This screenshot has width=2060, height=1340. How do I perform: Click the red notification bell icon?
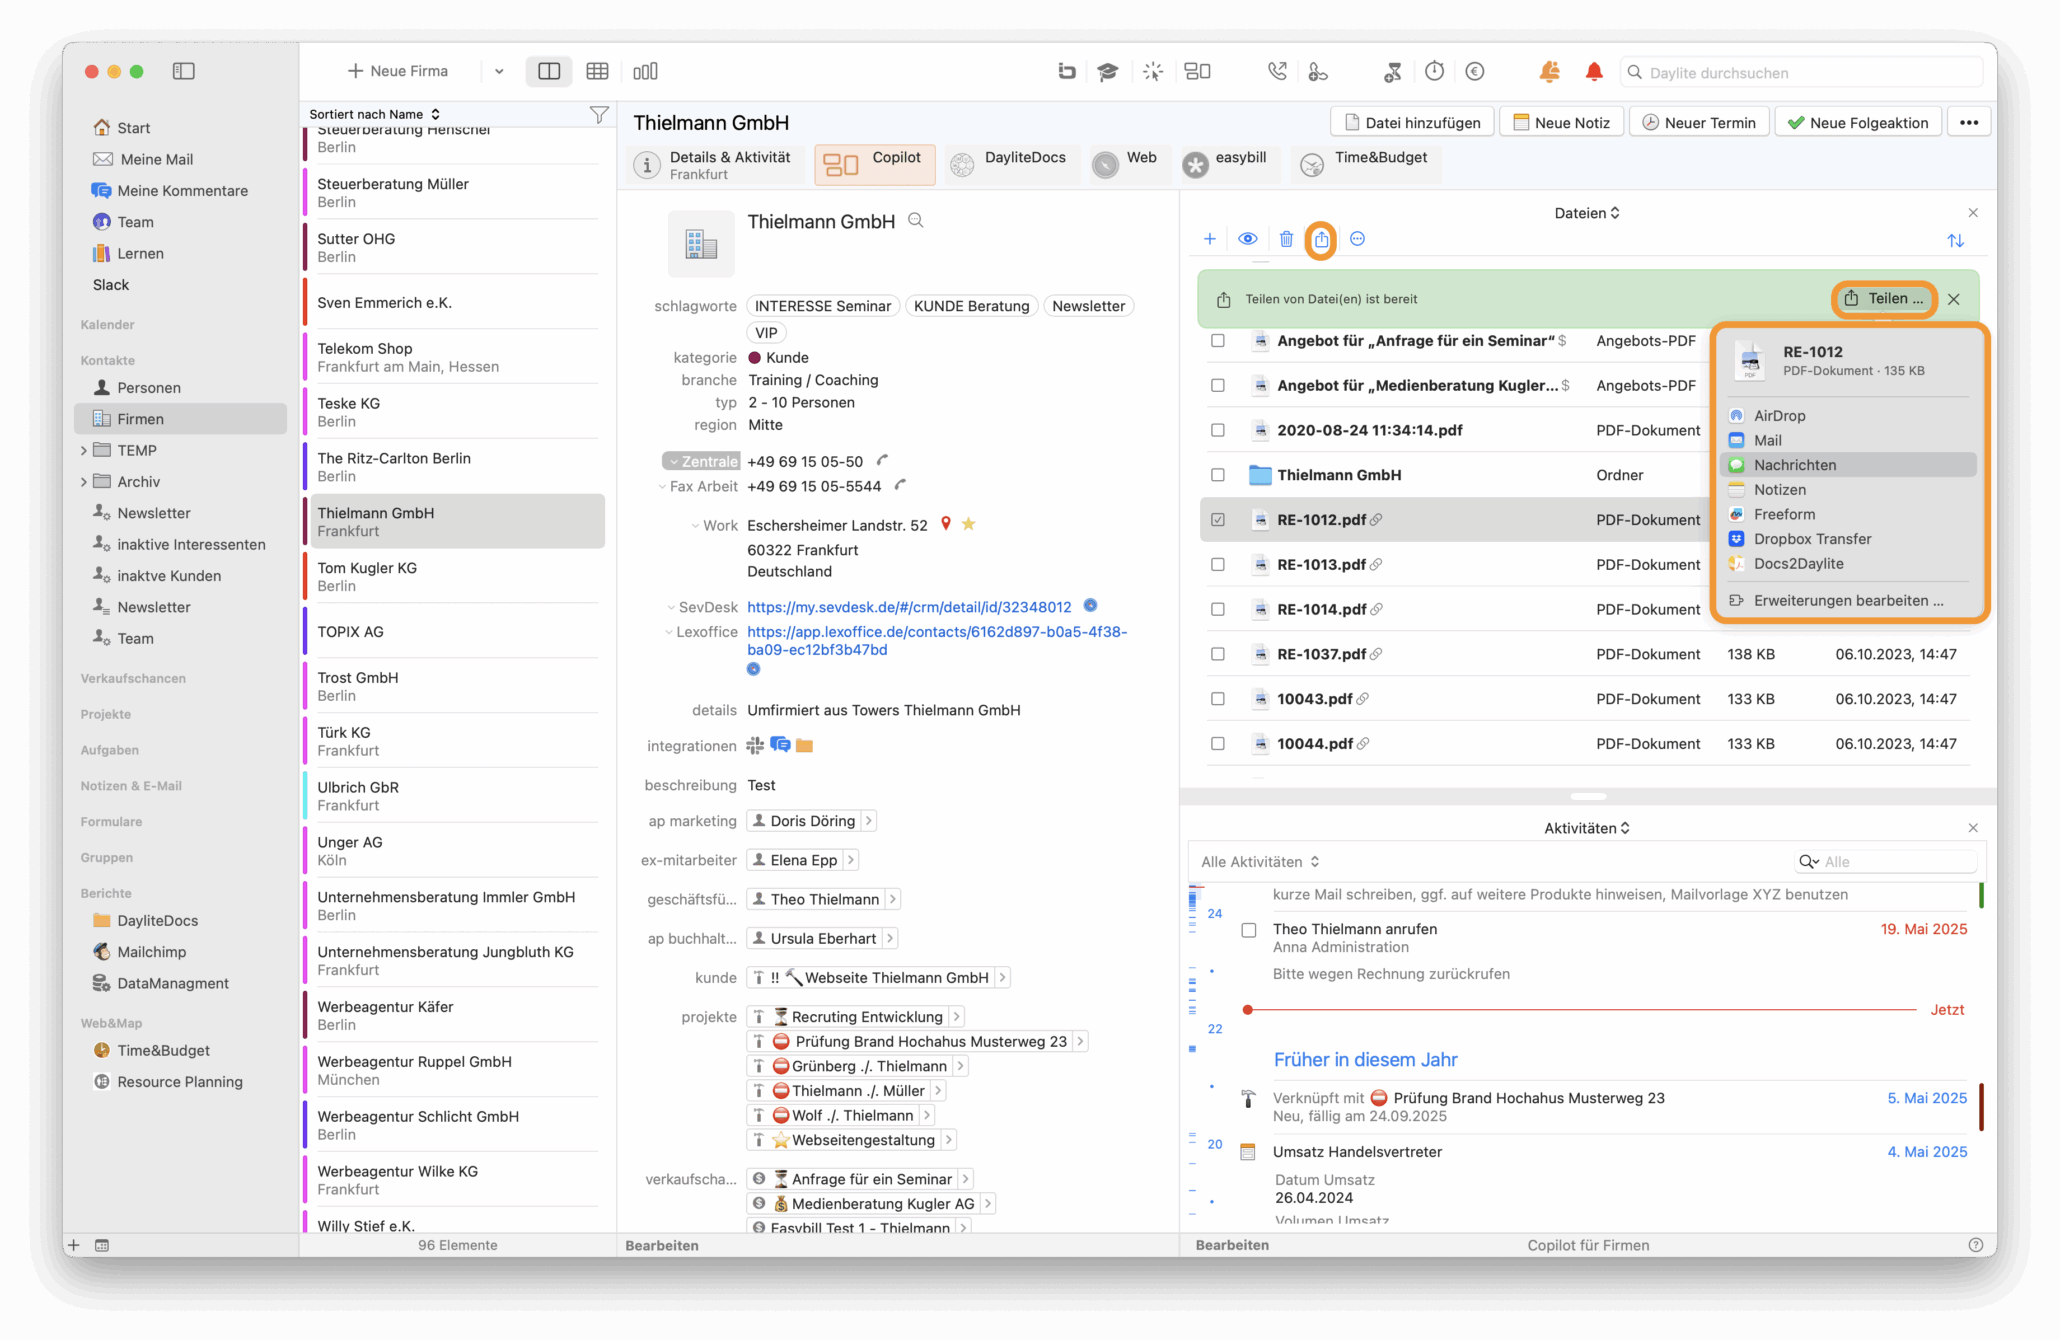click(x=1594, y=71)
